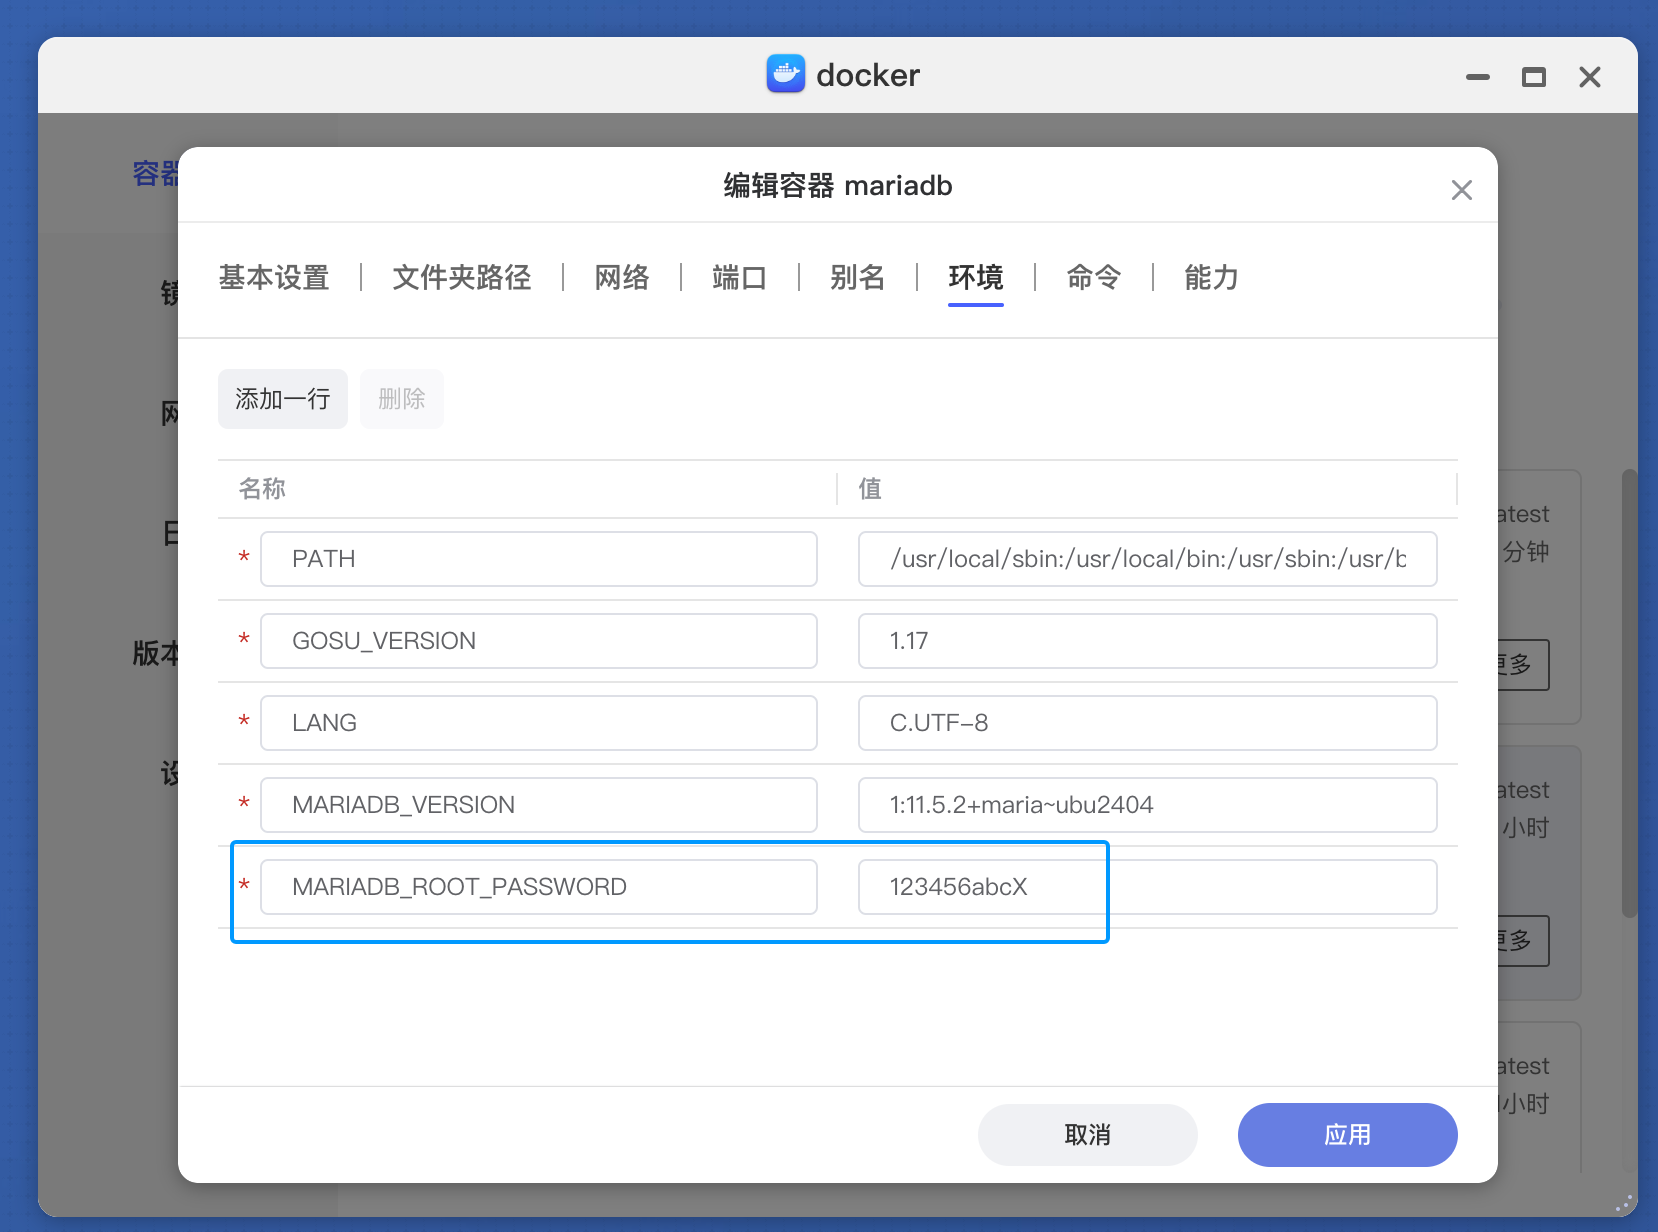Apply changes with the 应用 button

pyautogui.click(x=1348, y=1135)
